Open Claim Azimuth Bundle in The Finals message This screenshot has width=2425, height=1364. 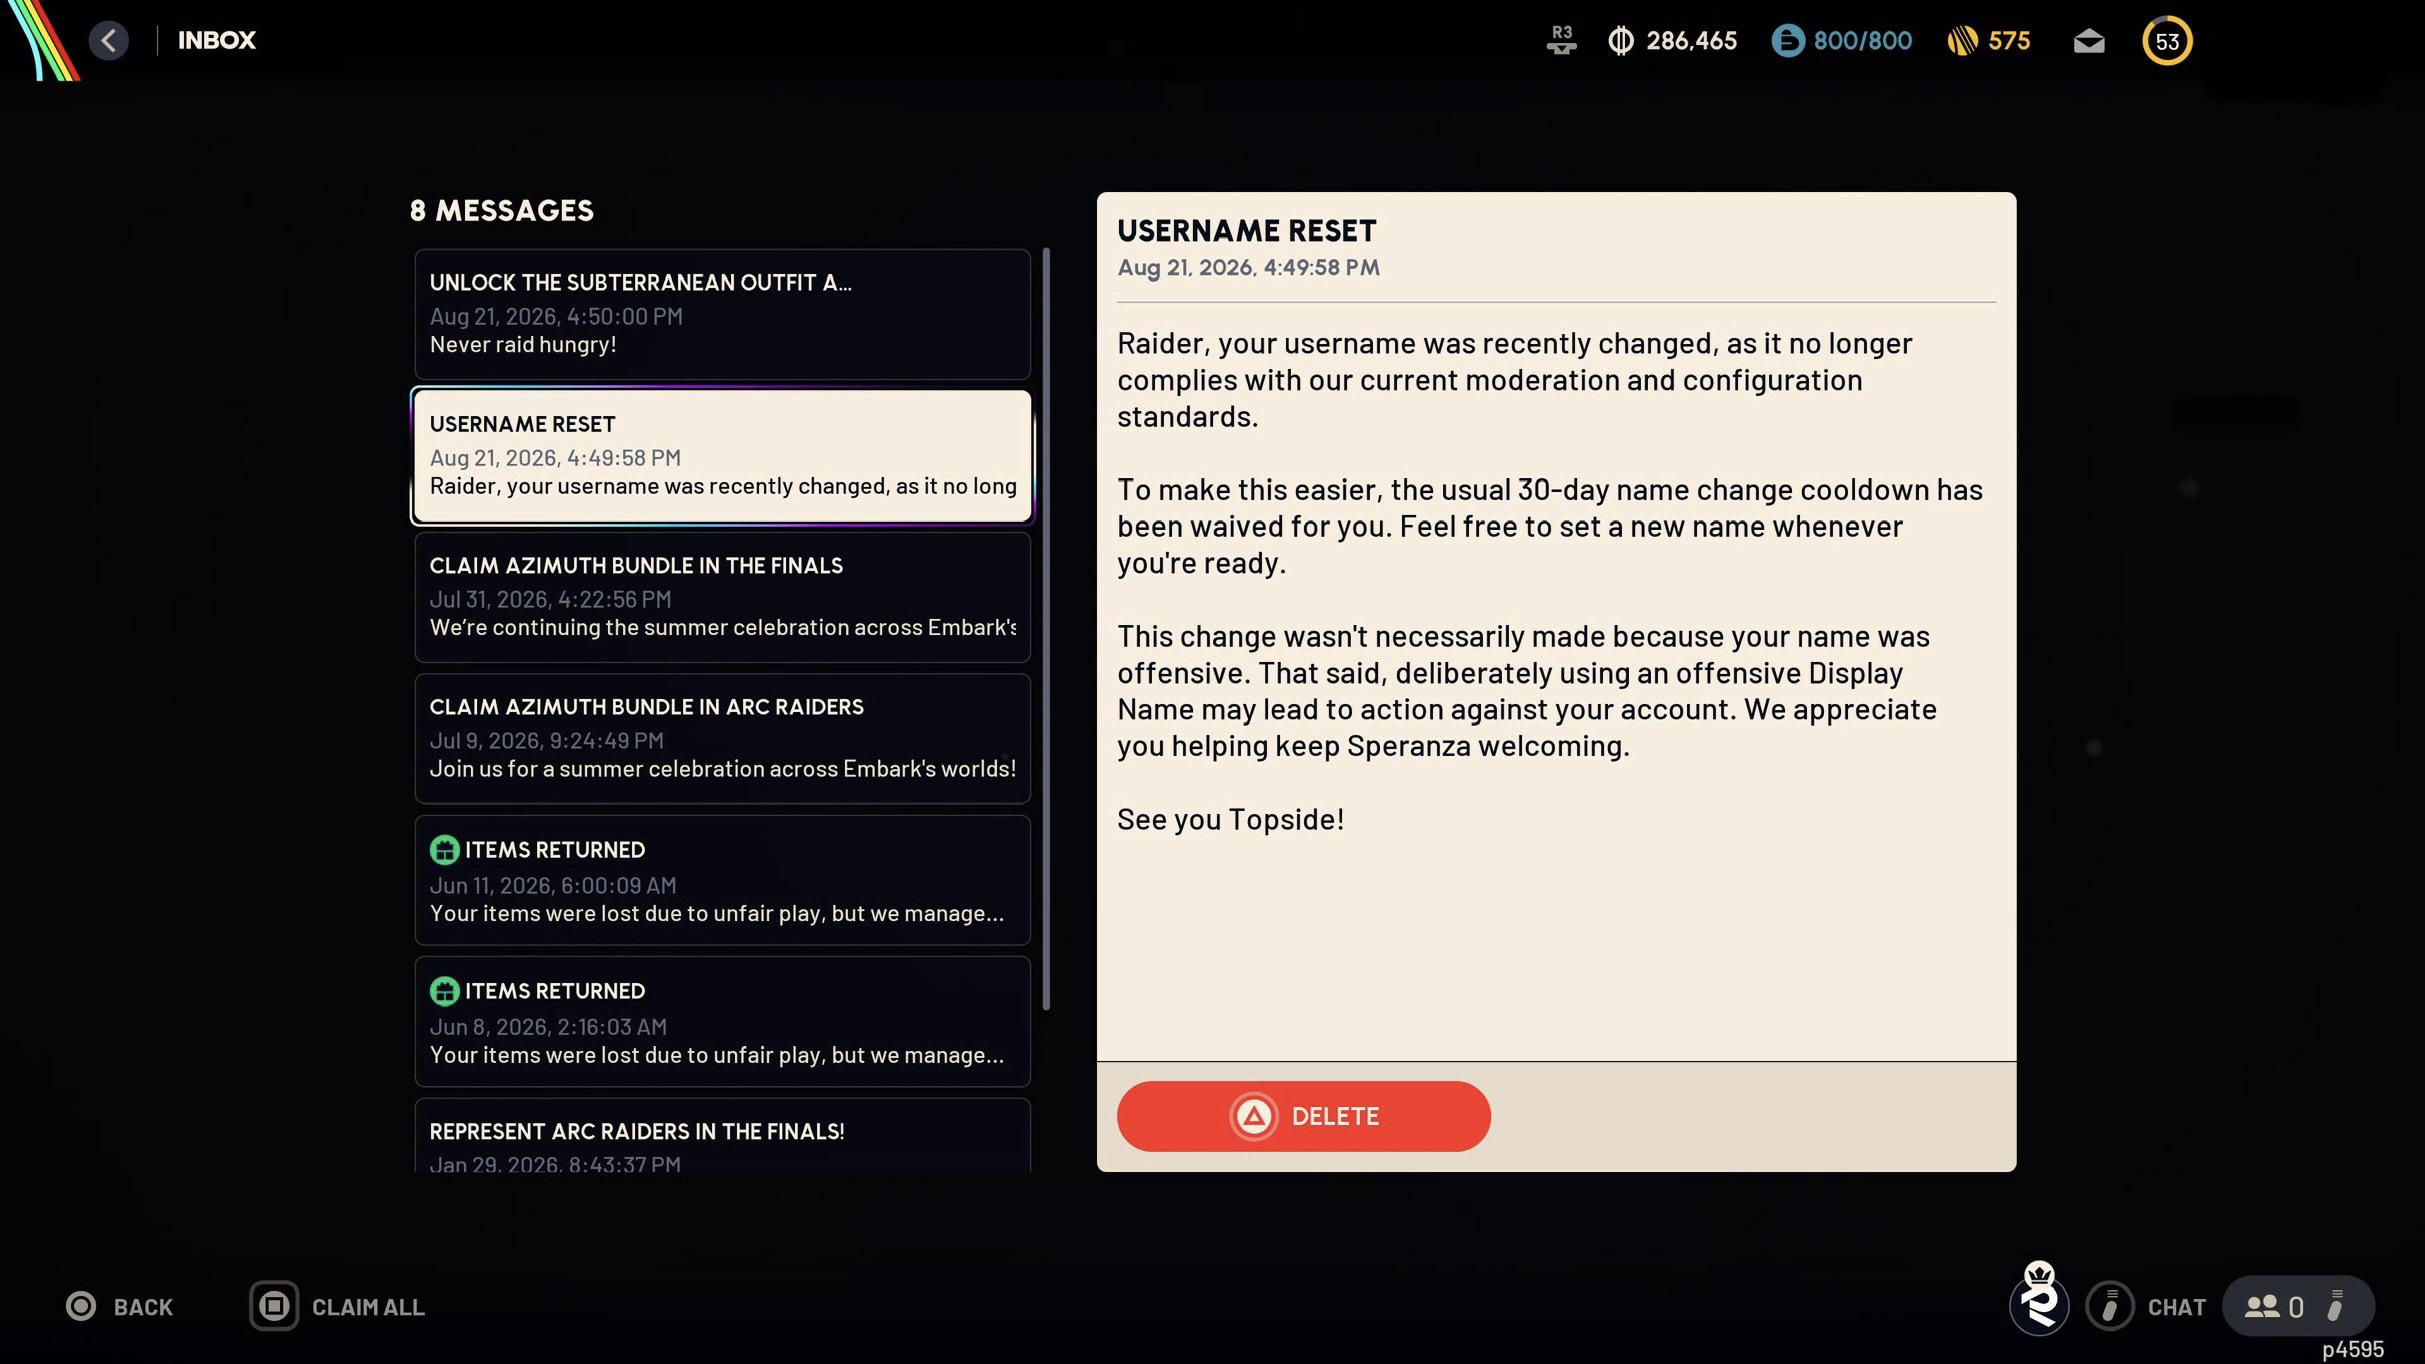tap(722, 597)
